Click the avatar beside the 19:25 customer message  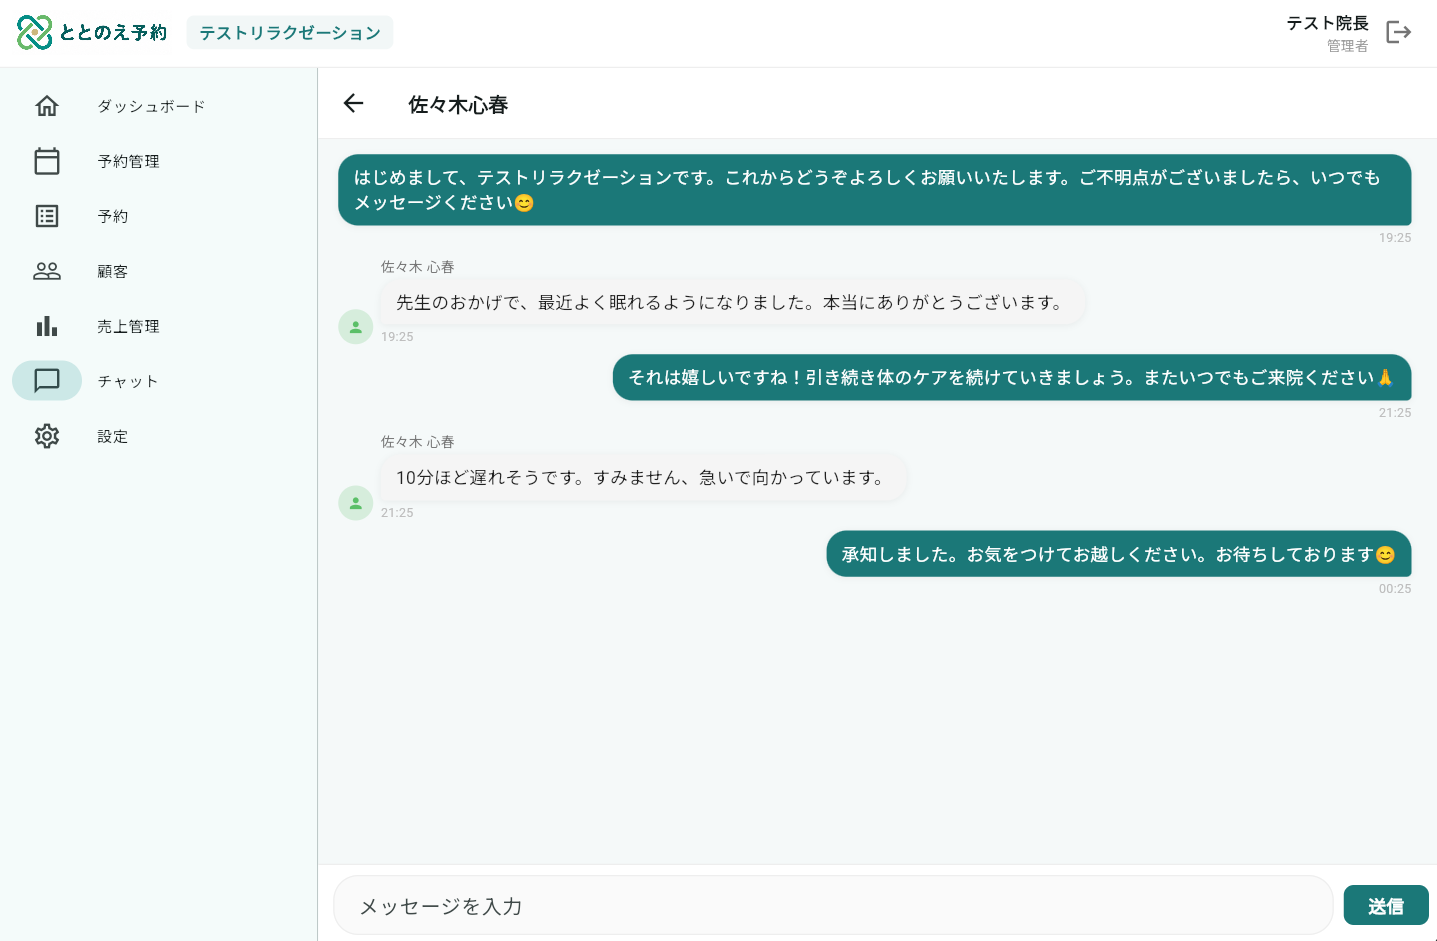pyautogui.click(x=356, y=327)
